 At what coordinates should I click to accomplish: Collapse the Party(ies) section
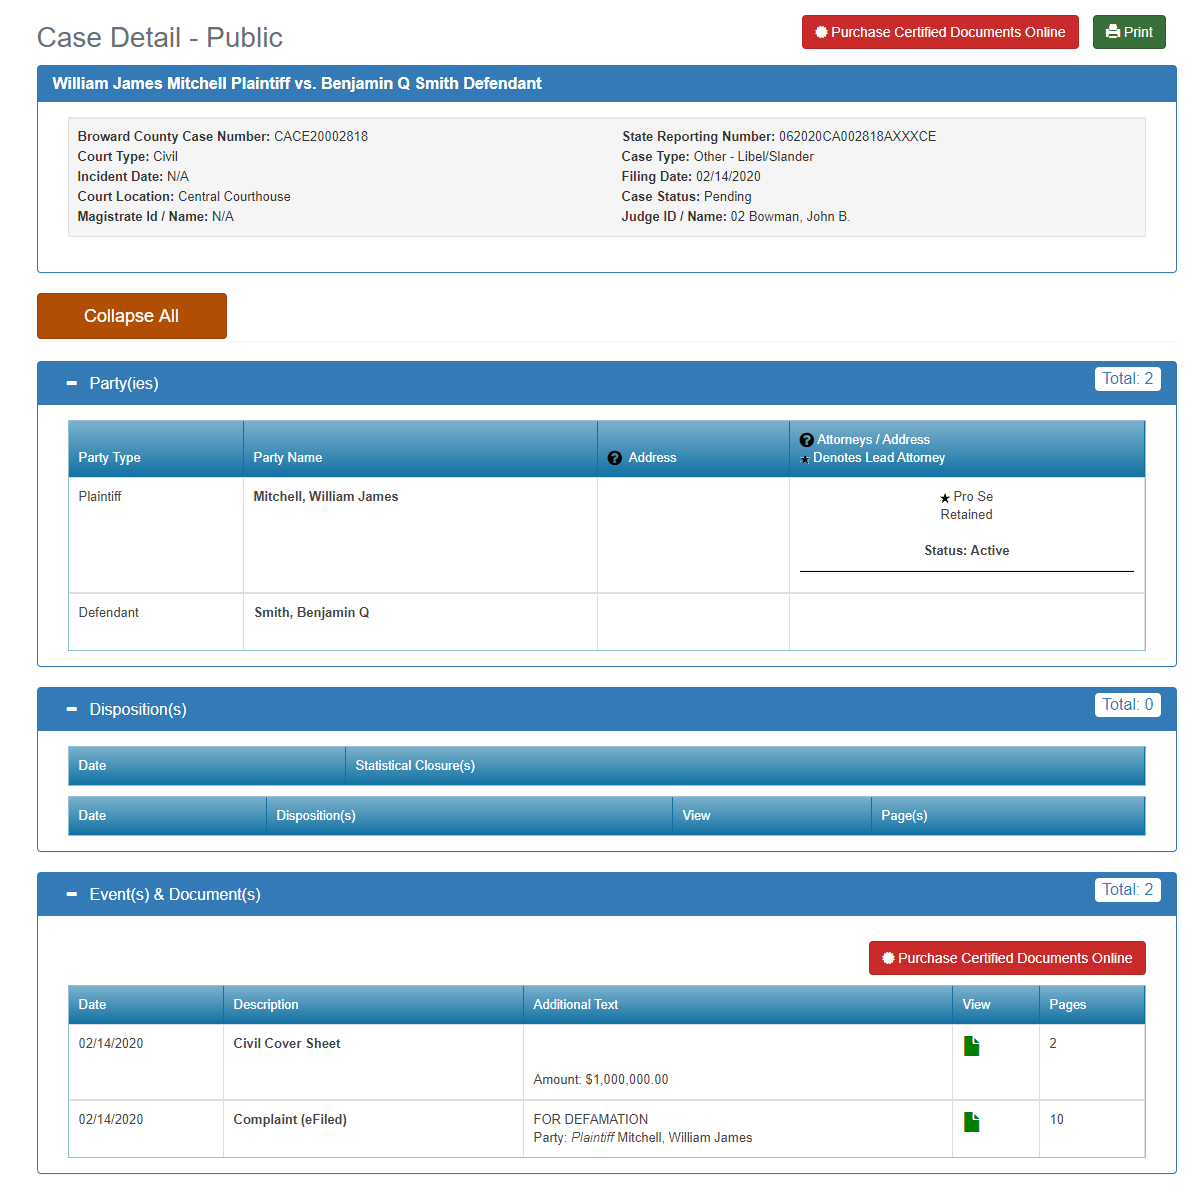click(71, 383)
